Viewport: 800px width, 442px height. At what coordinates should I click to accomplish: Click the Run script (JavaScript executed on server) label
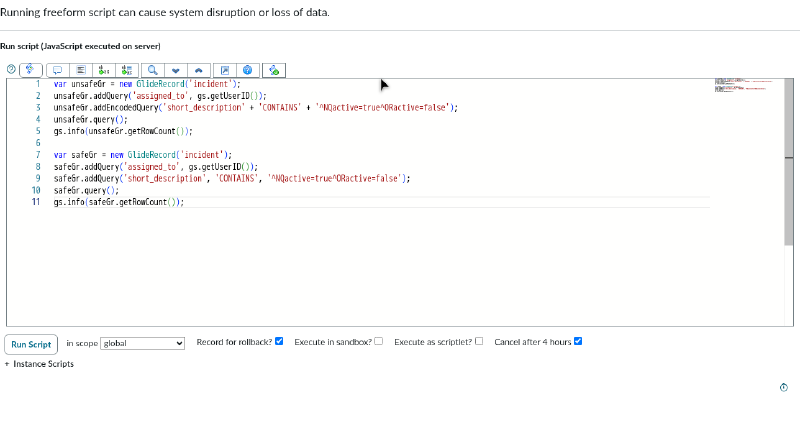[80, 46]
